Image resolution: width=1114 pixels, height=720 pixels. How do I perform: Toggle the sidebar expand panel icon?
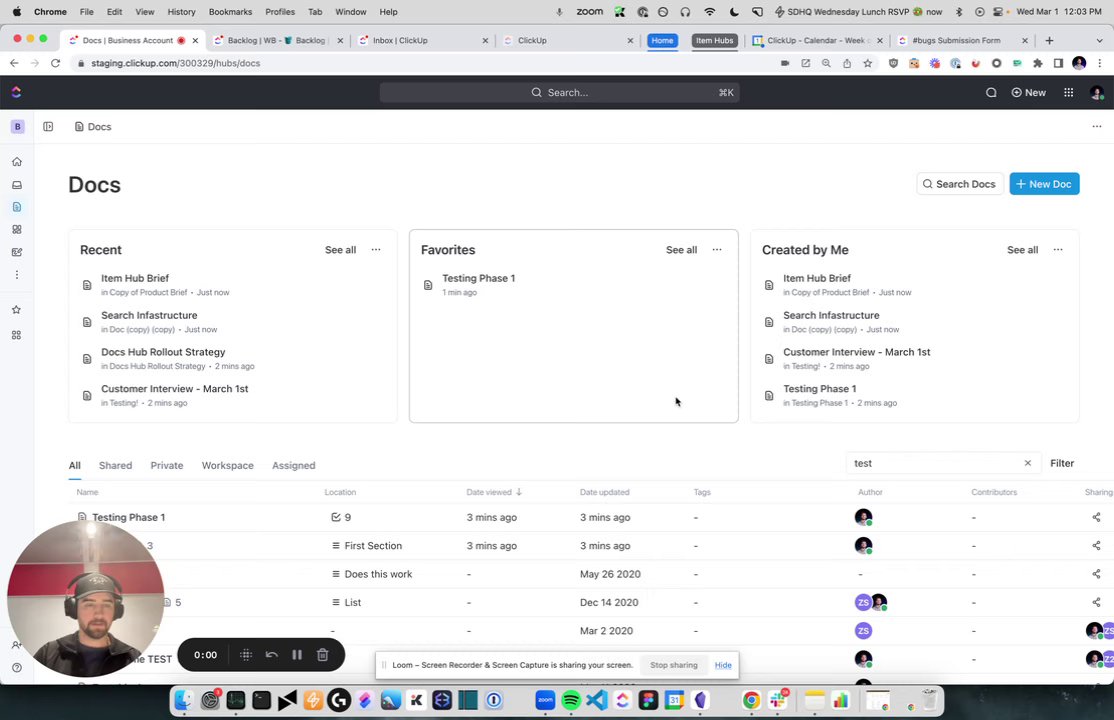tap(48, 127)
